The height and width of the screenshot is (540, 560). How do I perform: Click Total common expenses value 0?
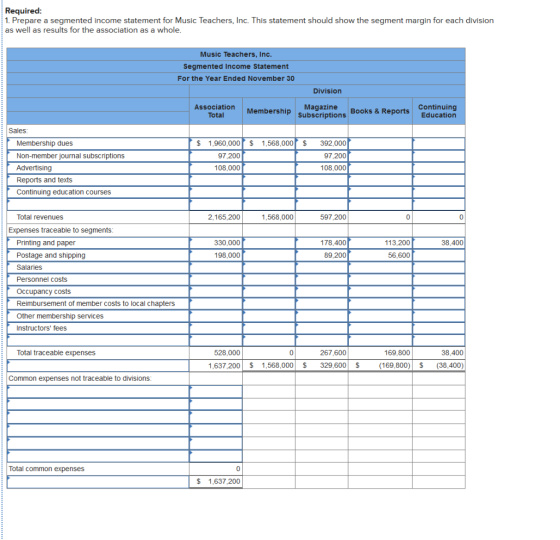238,469
